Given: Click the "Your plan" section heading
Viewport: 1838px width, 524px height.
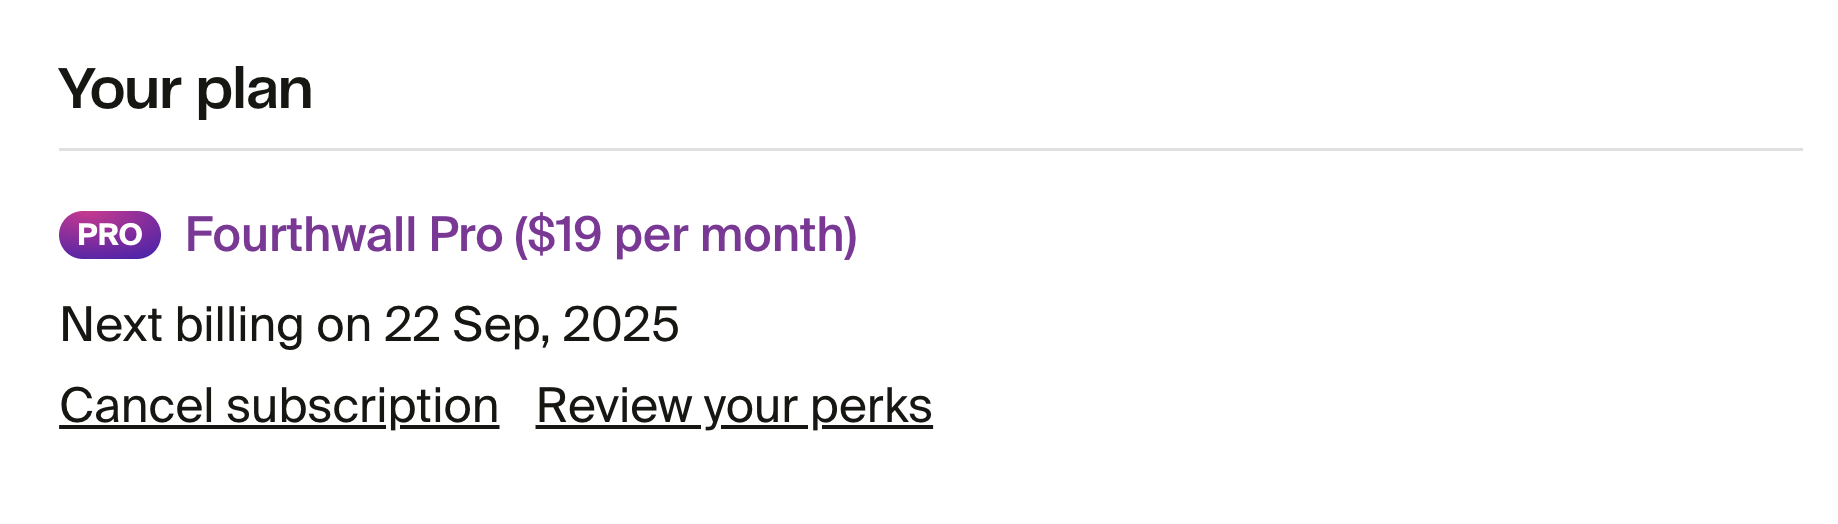Looking at the screenshot, I should click(186, 89).
